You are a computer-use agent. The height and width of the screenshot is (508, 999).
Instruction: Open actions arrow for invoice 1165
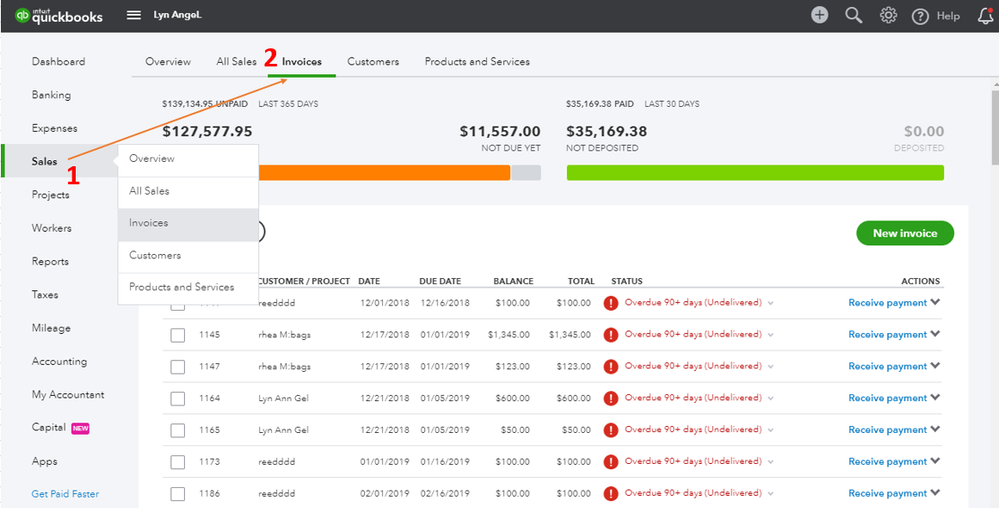[935, 429]
